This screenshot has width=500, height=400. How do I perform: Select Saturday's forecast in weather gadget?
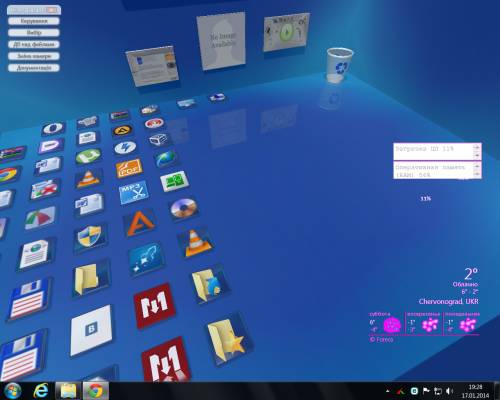386,323
